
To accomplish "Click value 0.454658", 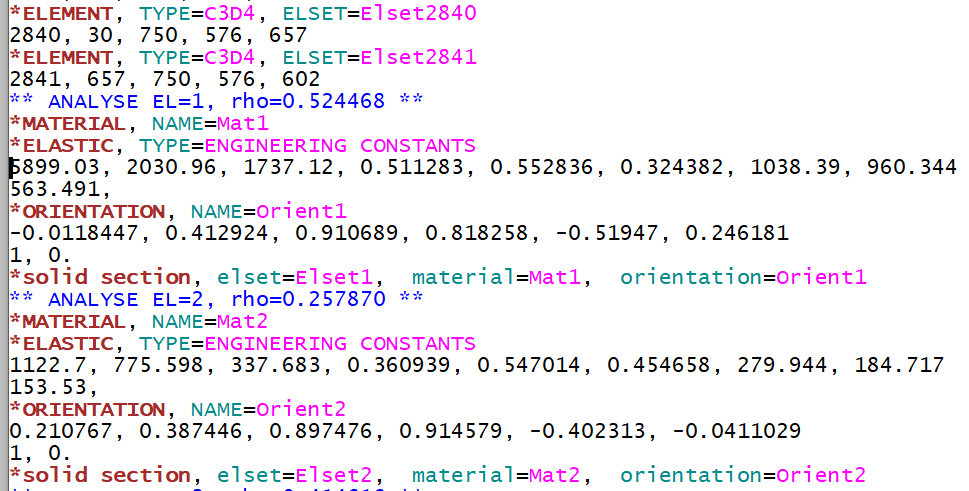I will click(658, 365).
